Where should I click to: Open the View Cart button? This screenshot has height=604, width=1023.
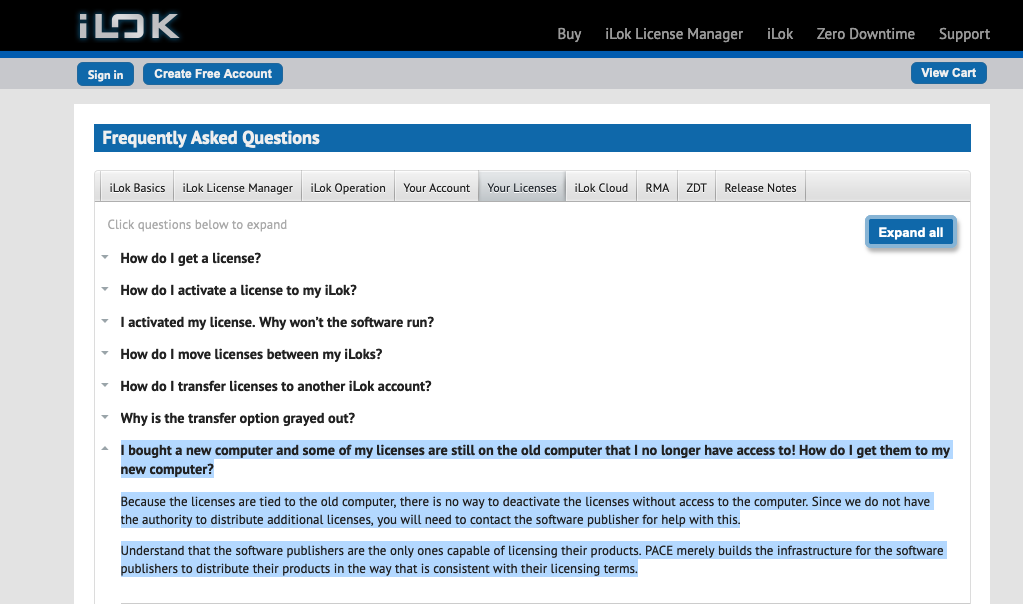click(949, 73)
